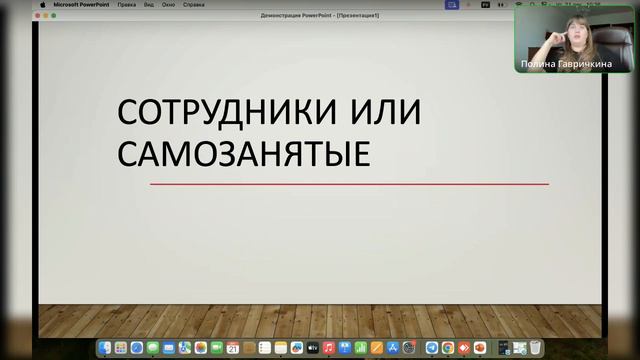Open Launchpad in the dock

pos(120,348)
